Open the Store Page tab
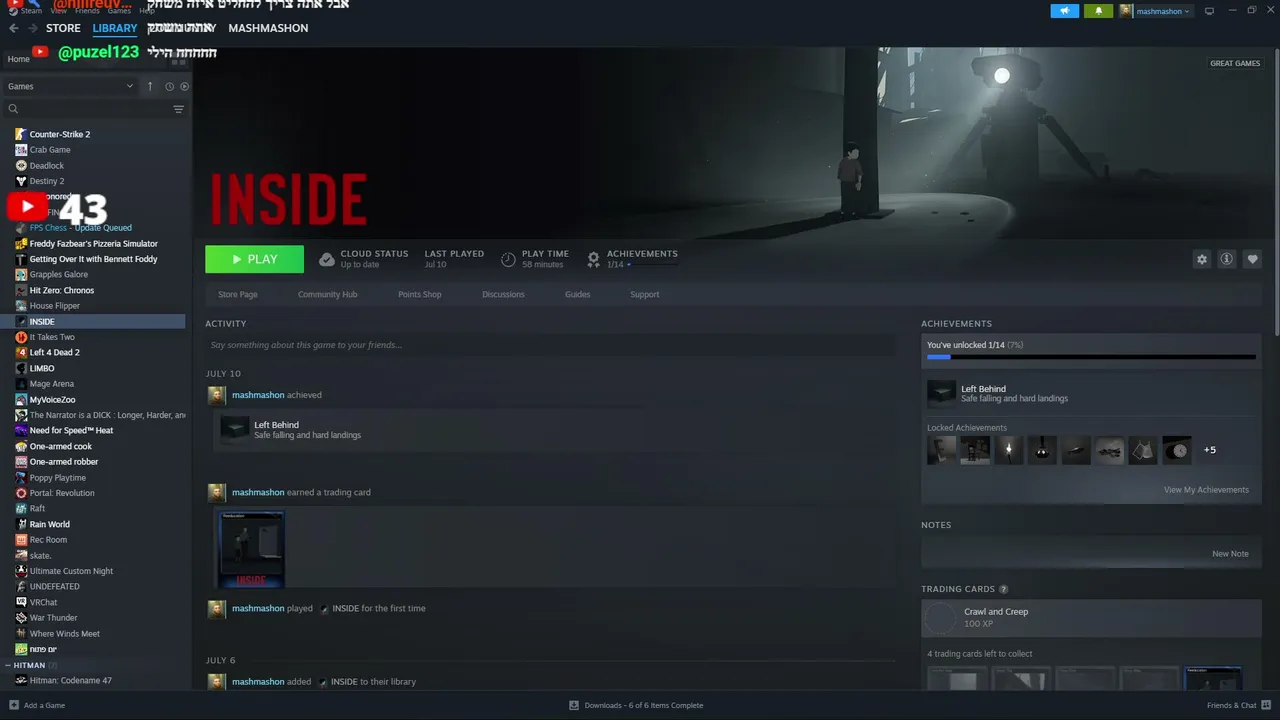1280x720 pixels. (238, 294)
